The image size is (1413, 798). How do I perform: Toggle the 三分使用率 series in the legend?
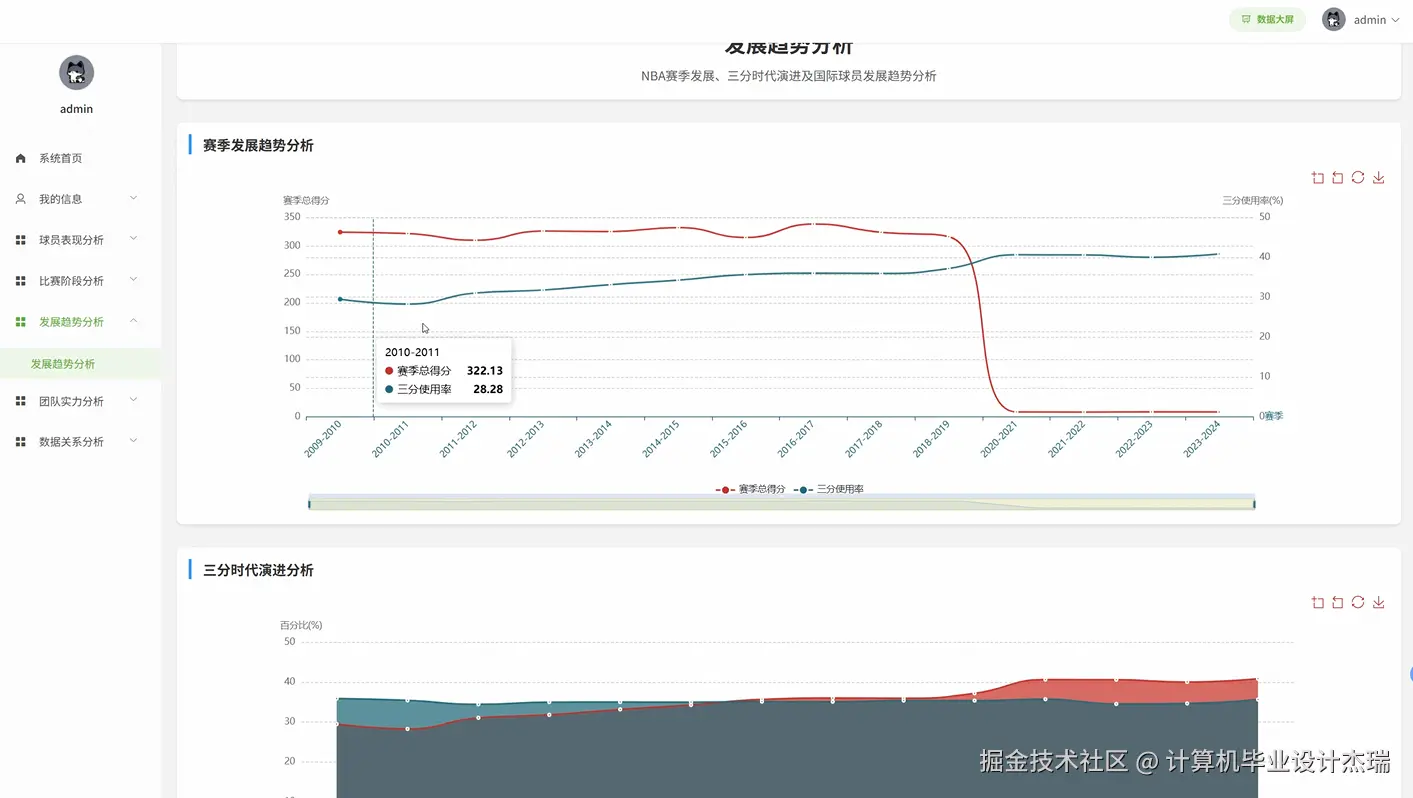click(829, 489)
